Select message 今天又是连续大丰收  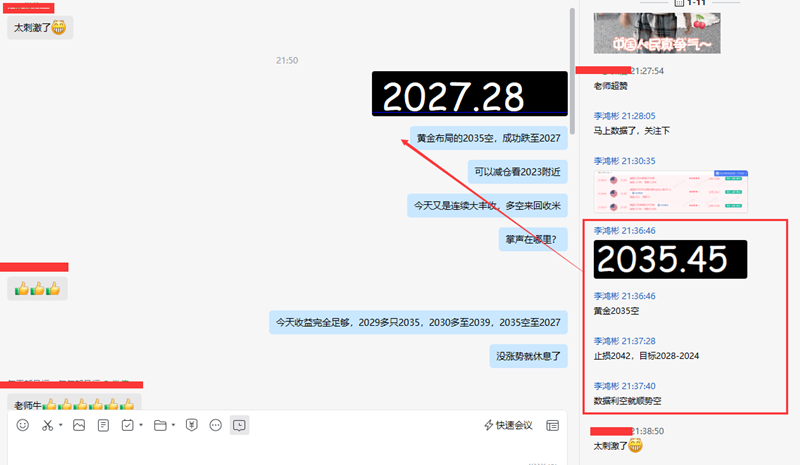click(487, 206)
